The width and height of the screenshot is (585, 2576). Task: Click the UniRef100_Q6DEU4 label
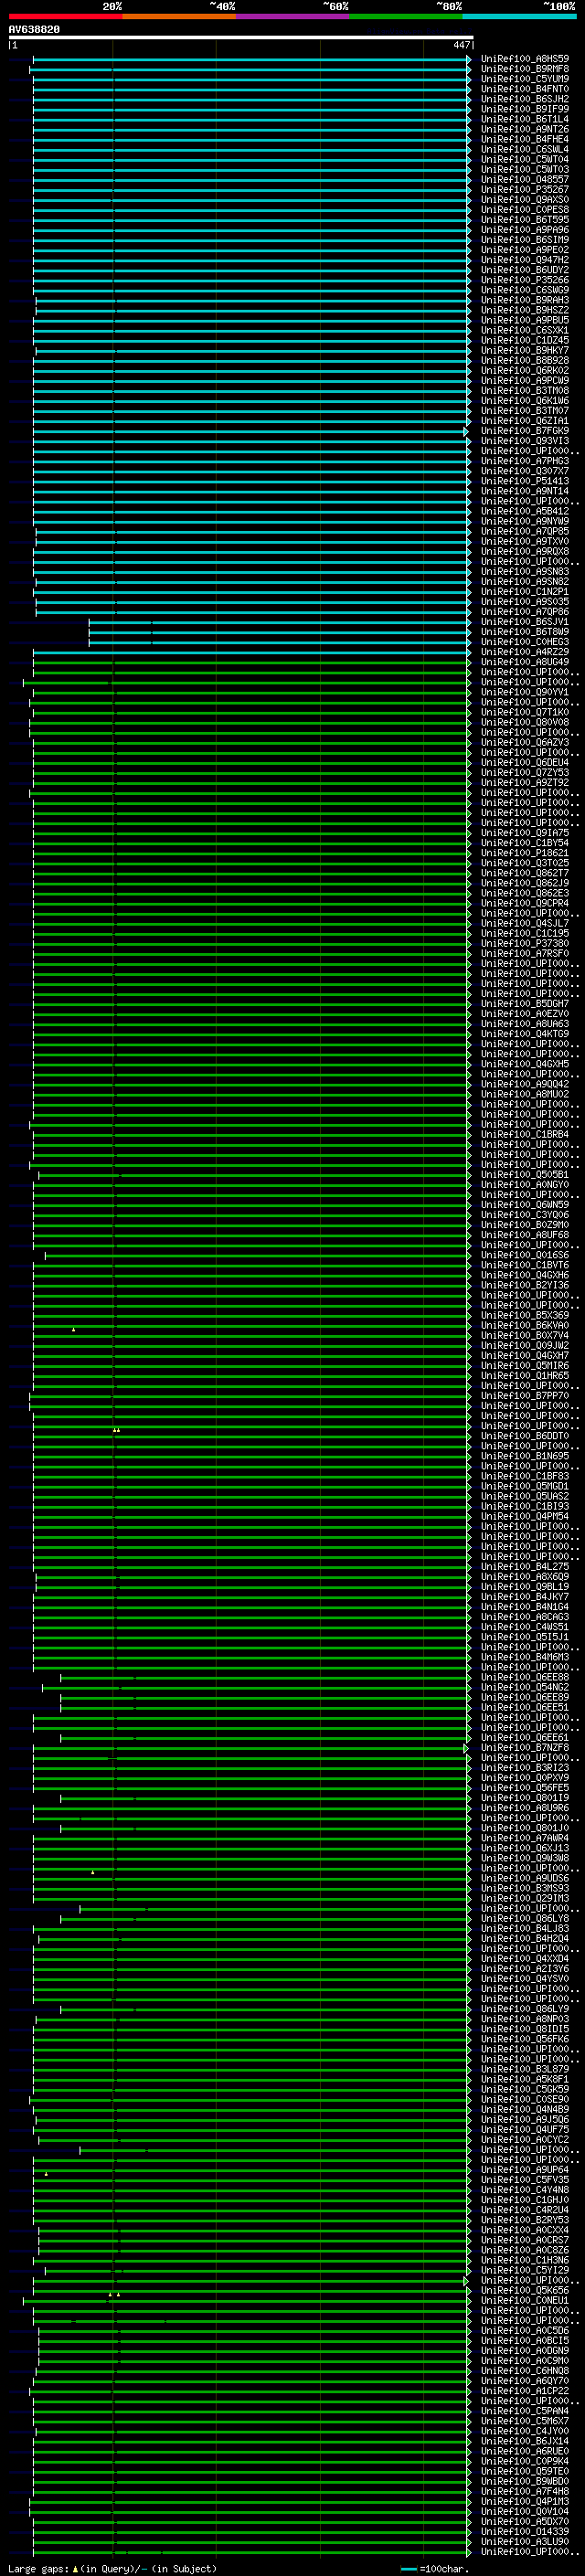click(525, 763)
